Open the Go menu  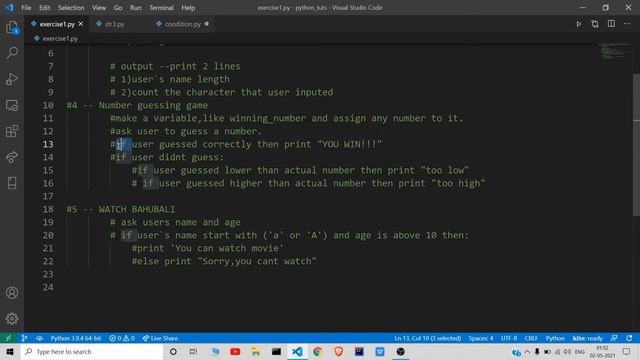click(118, 8)
